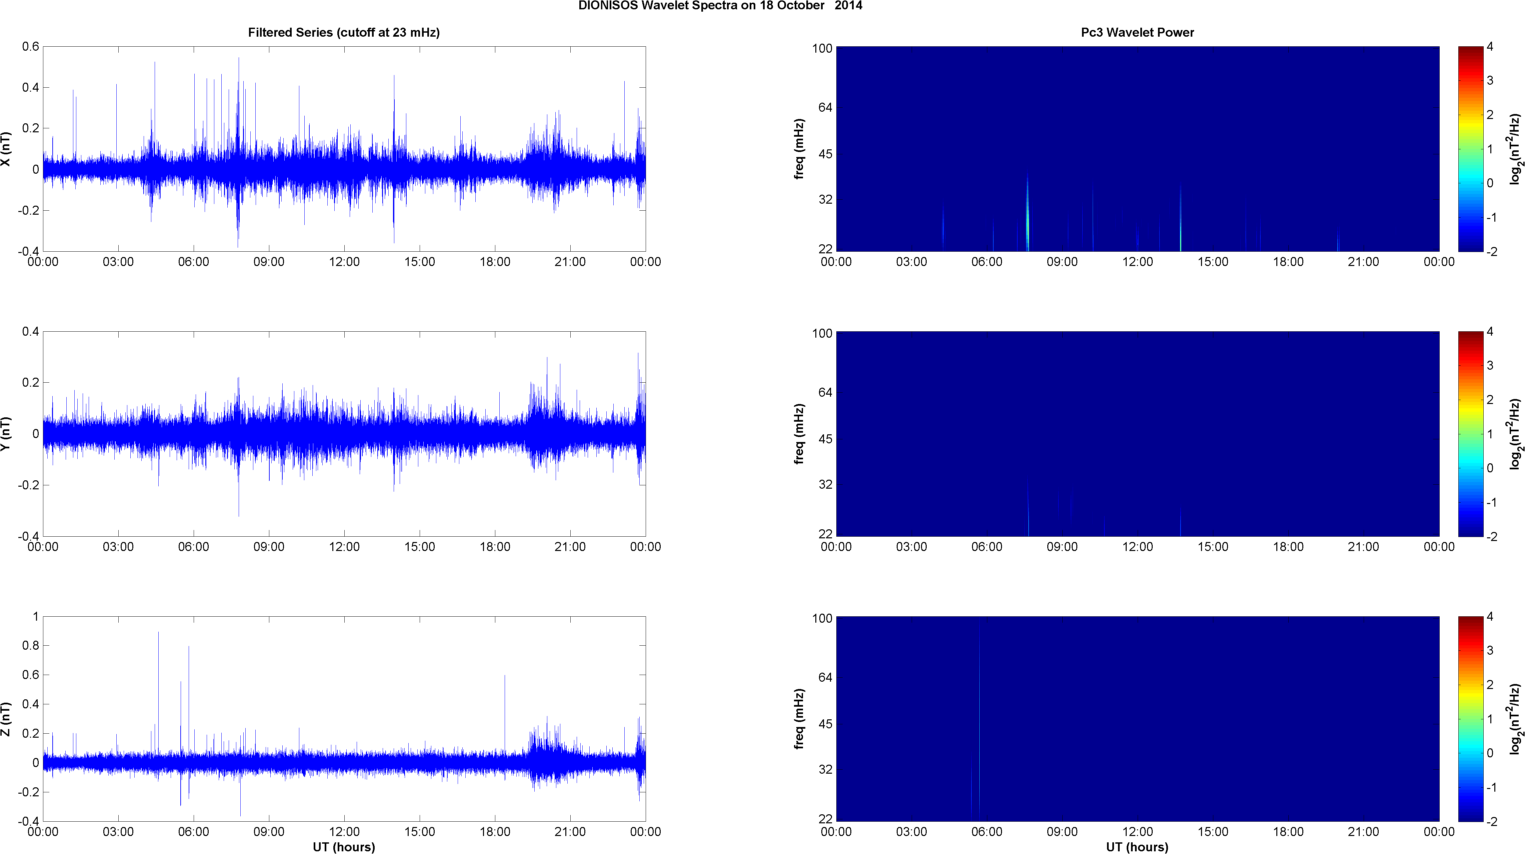Click the 0.8 tick on Z (nT) axis
Viewport: 1525px width, 854px height.
30,646
